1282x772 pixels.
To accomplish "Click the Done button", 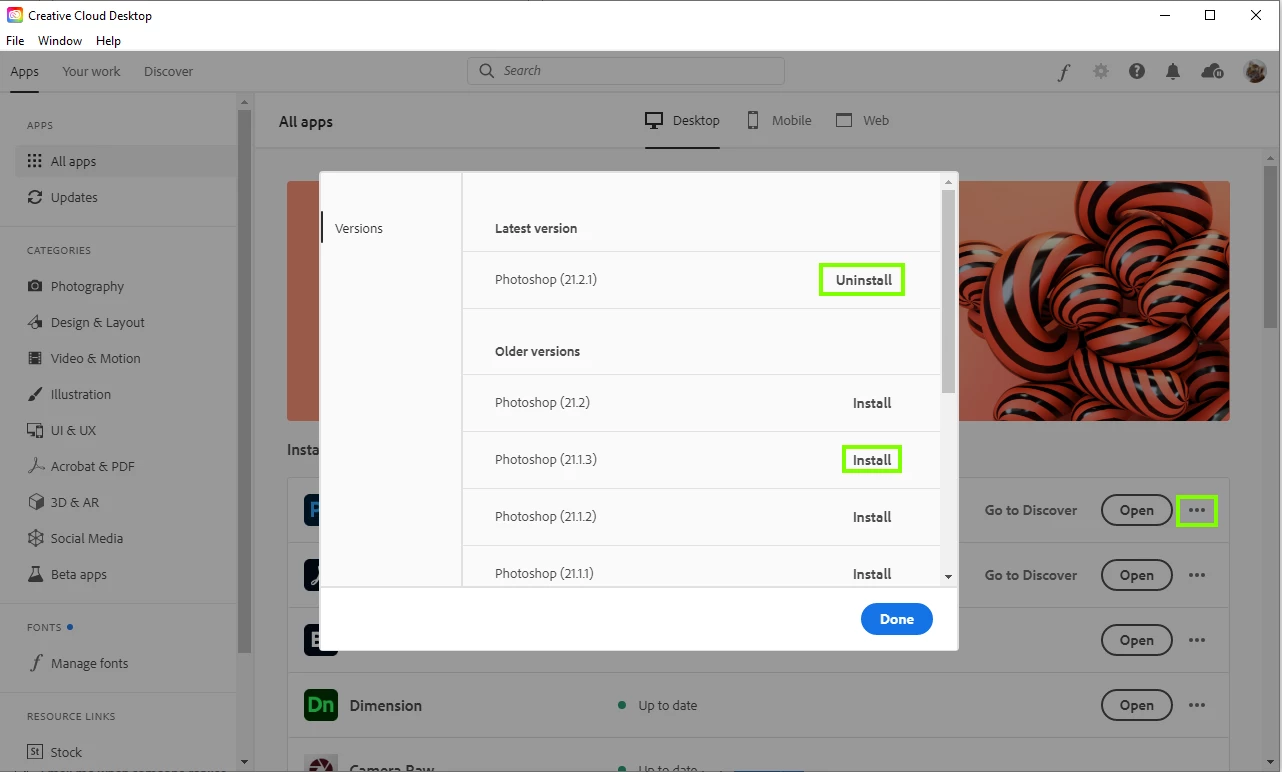I will click(896, 619).
